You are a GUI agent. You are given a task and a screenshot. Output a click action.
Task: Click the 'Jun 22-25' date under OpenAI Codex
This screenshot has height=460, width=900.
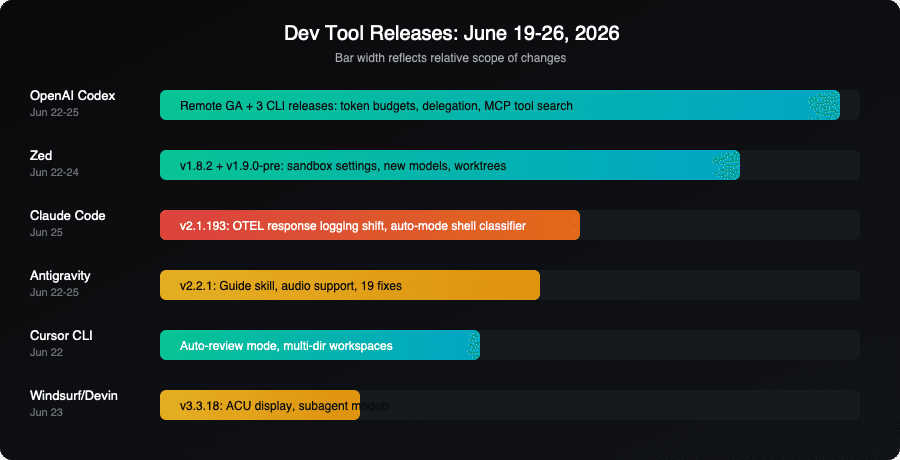(x=54, y=113)
